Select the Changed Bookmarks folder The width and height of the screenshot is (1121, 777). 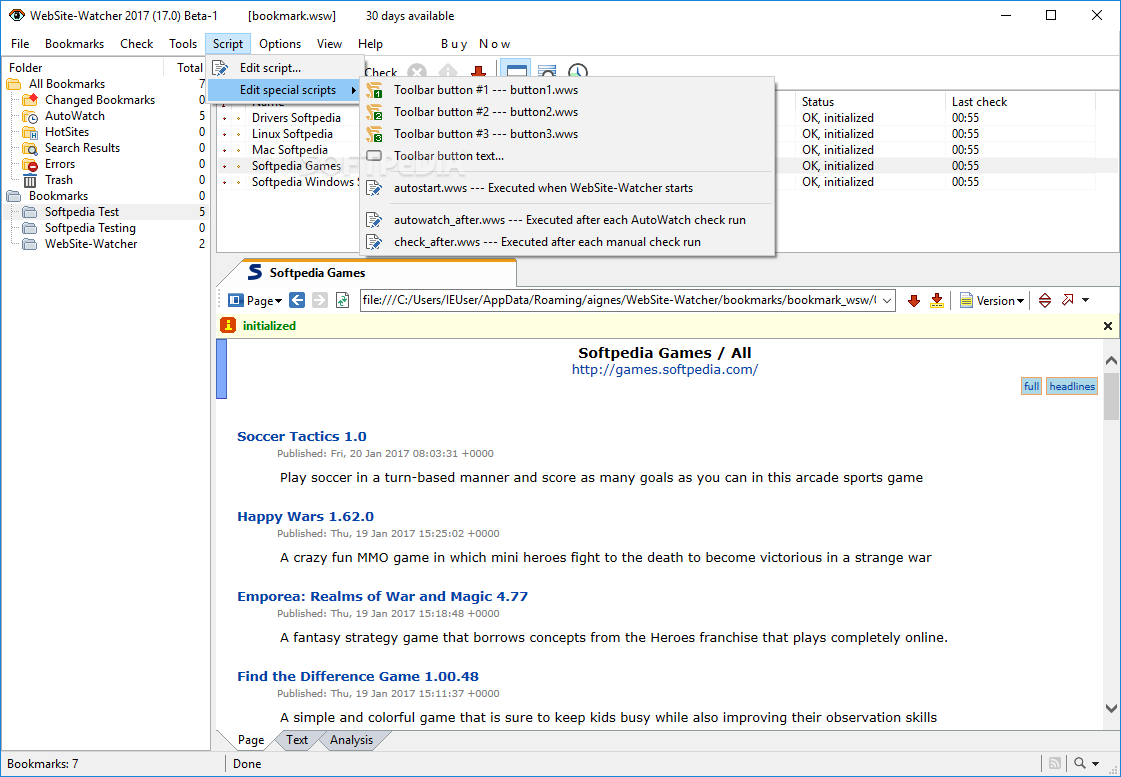coord(99,100)
